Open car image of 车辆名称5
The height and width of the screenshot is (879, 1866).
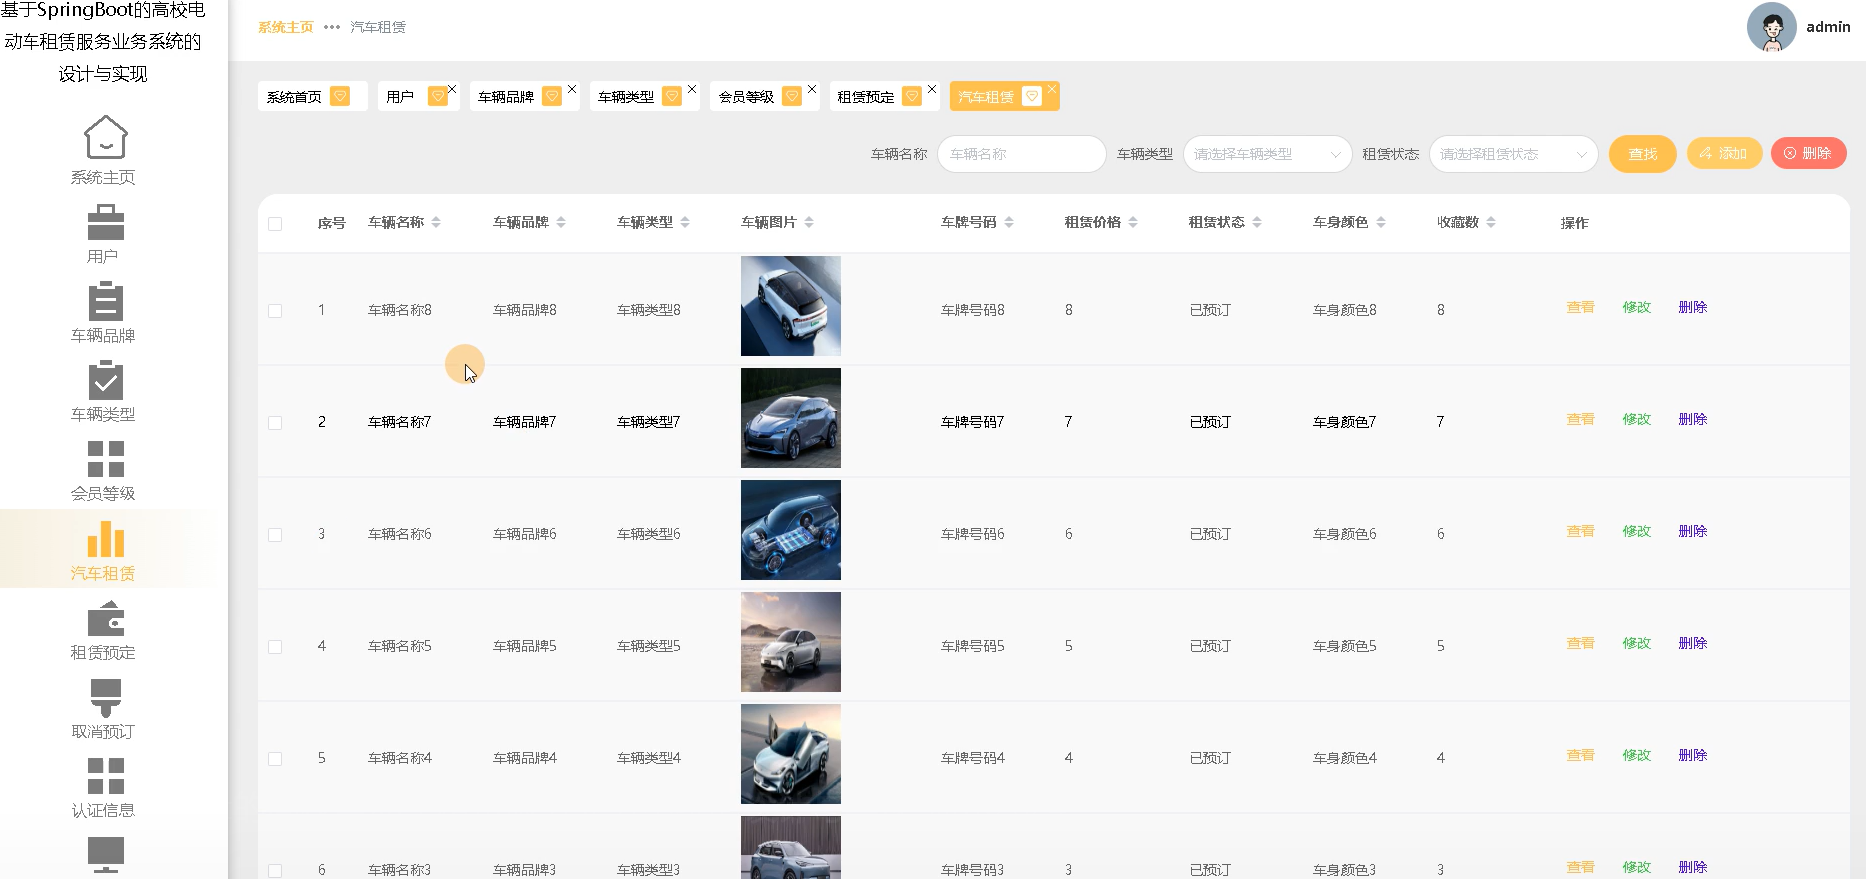tap(791, 642)
